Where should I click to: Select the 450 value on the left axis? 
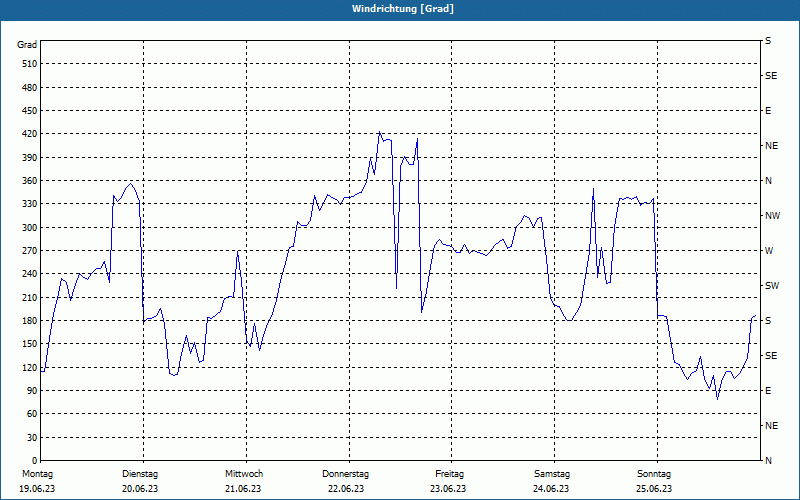point(29,111)
